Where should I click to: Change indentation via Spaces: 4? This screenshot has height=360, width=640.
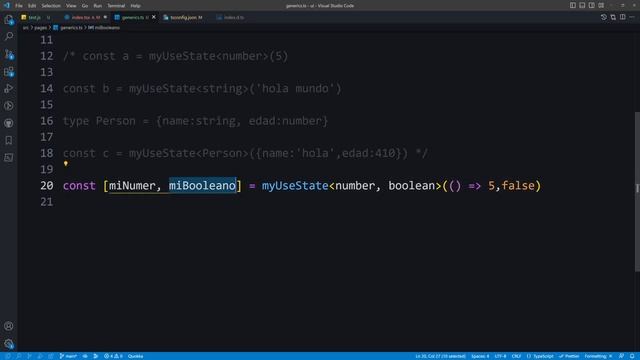click(480, 356)
